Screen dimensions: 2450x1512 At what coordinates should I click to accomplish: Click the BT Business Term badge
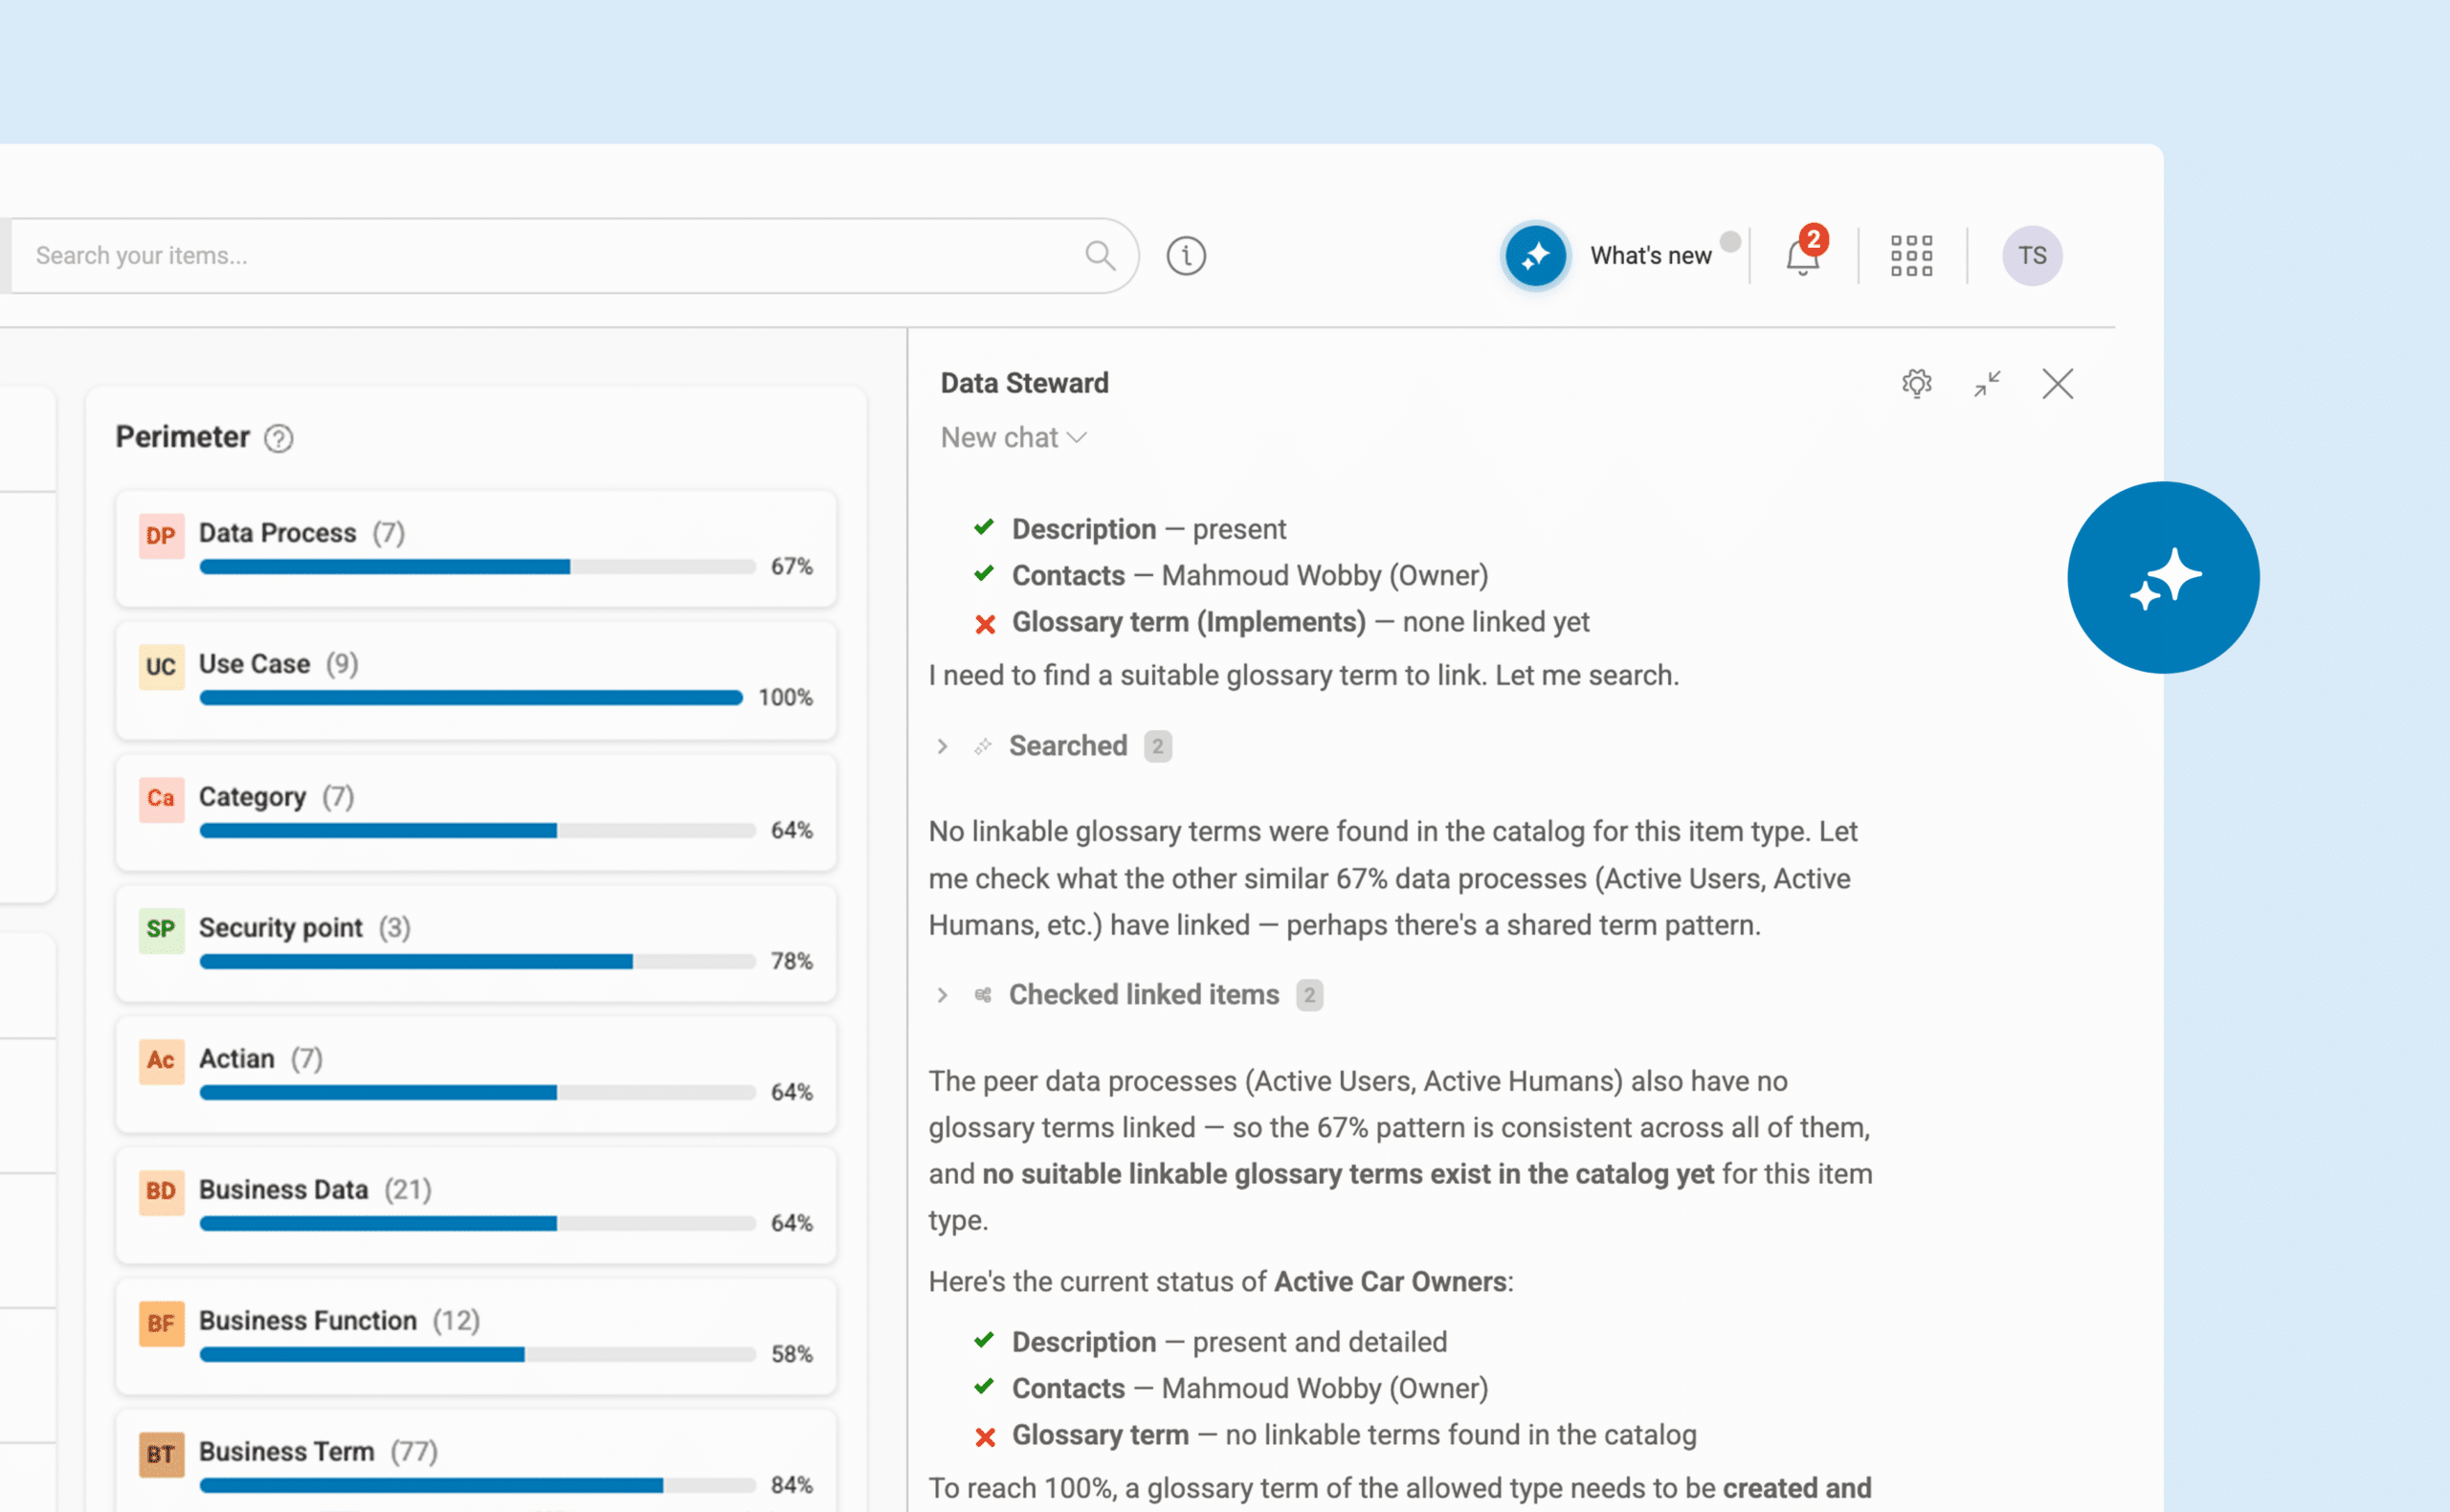tap(161, 1454)
